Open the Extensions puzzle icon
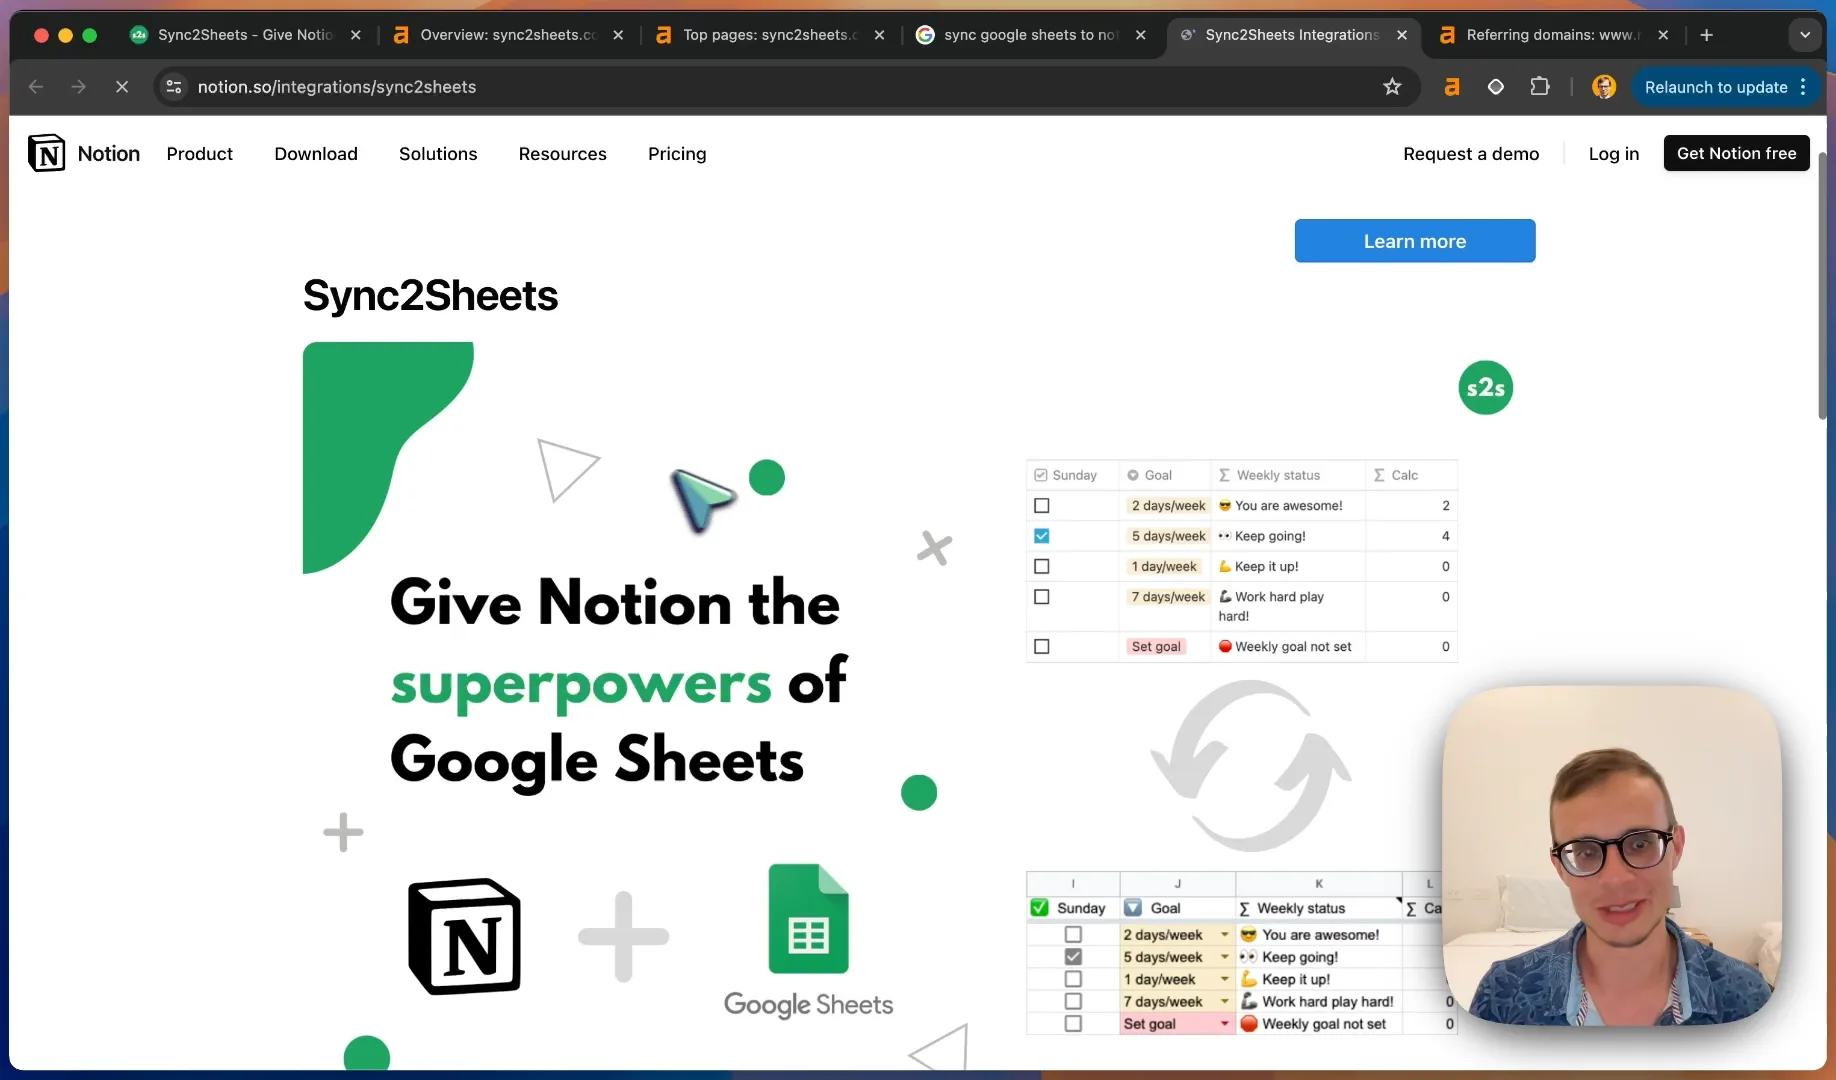This screenshot has width=1836, height=1080. [1540, 87]
